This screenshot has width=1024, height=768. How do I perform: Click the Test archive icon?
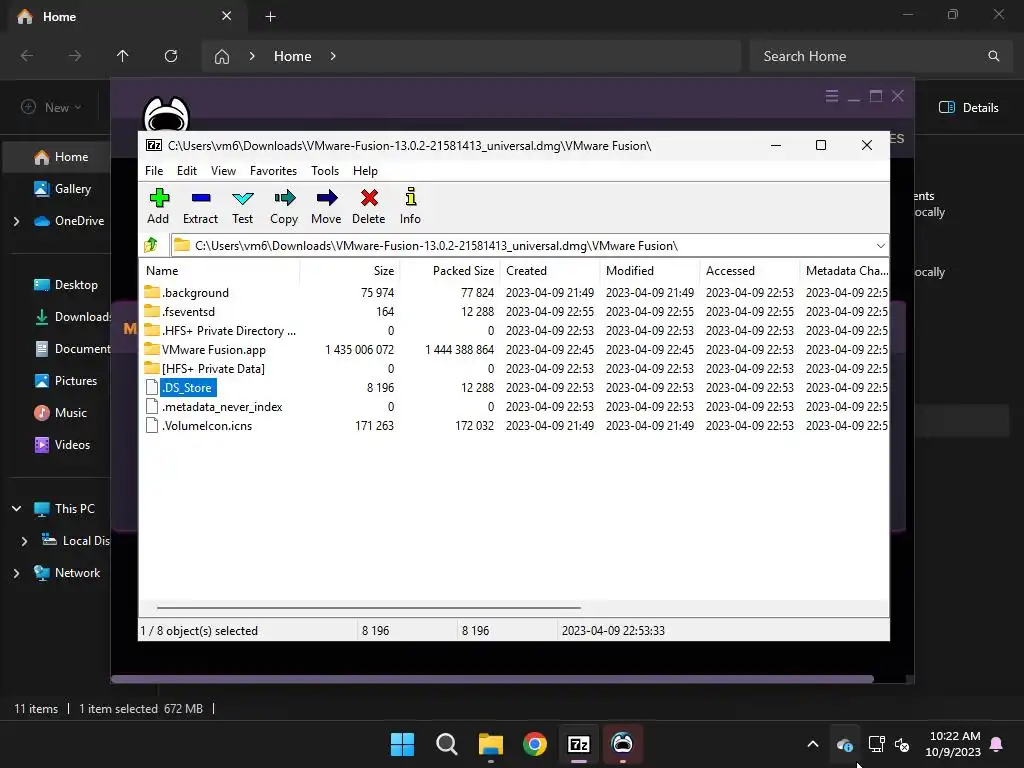point(242,206)
